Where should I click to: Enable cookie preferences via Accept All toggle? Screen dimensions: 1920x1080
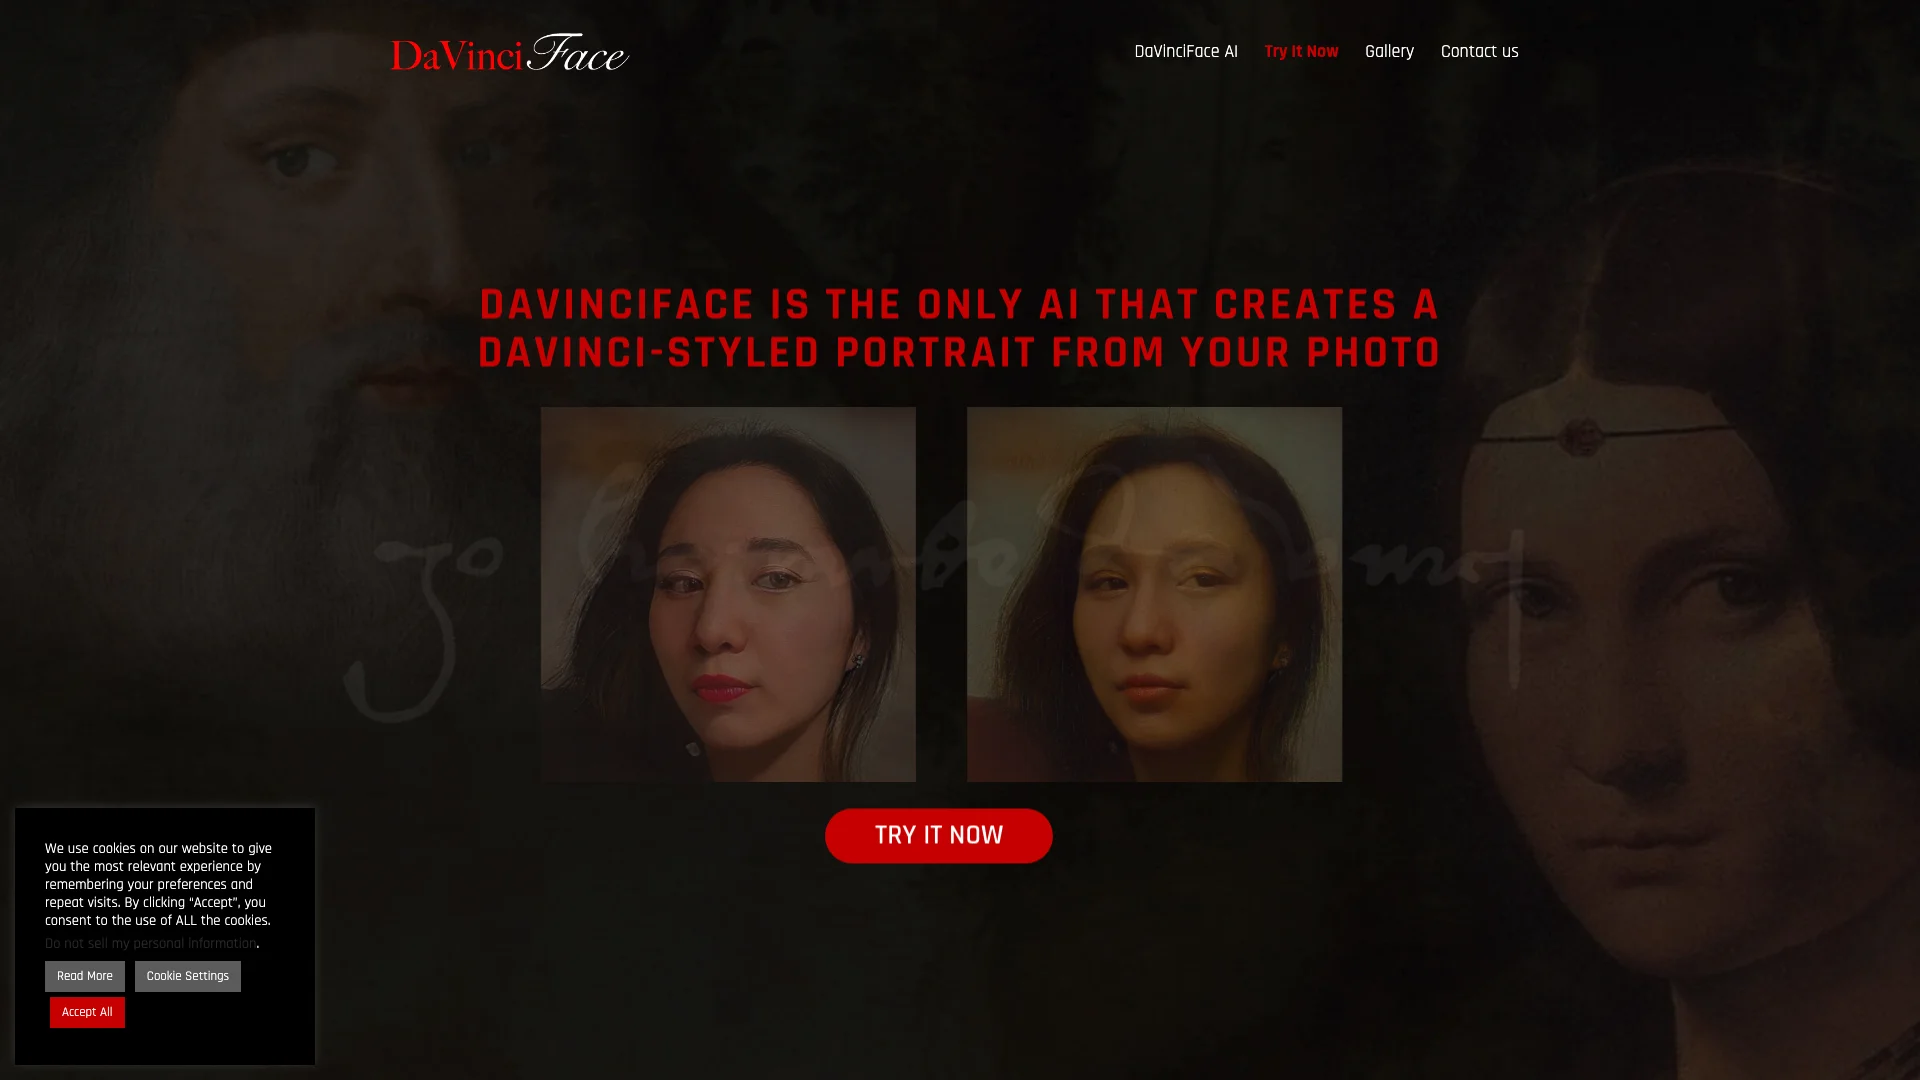pos(86,1013)
